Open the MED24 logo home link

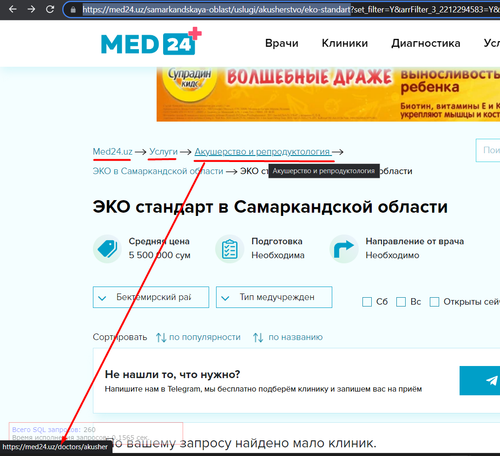click(x=151, y=42)
